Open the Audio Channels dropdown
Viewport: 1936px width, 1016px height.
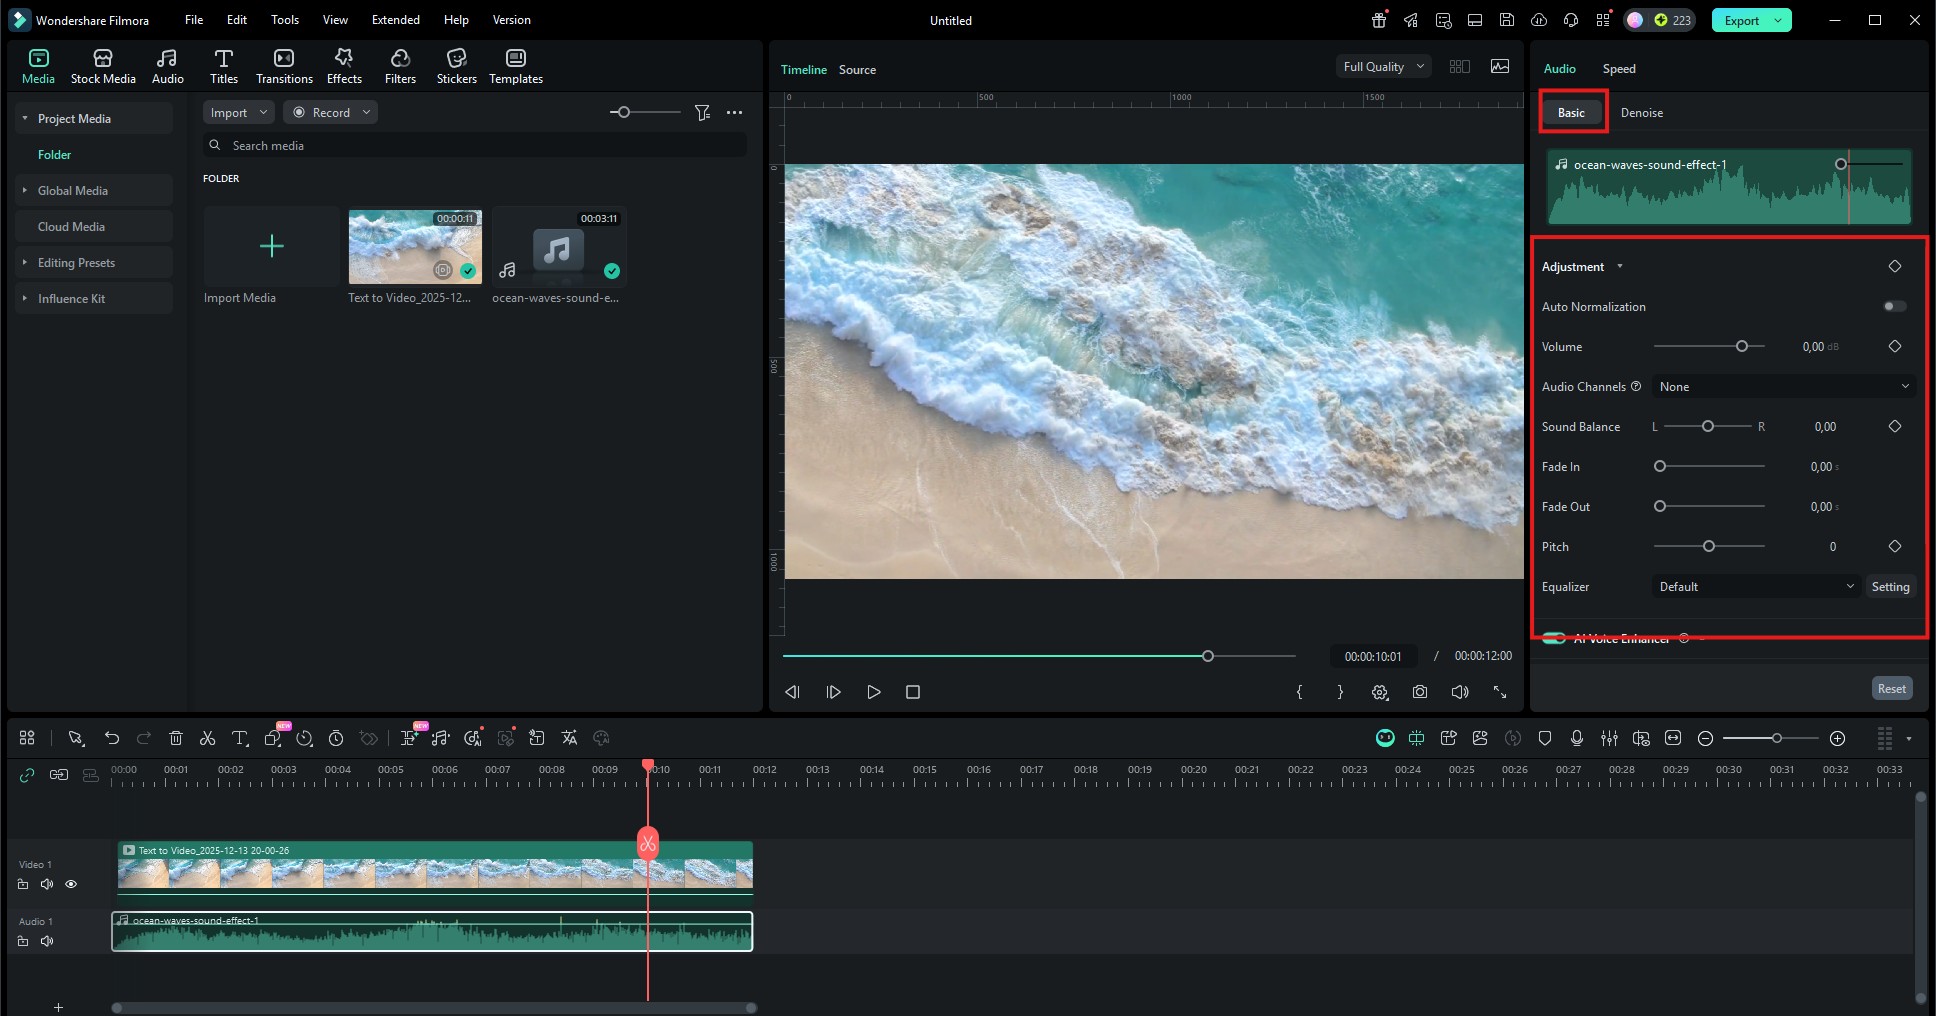pyautogui.click(x=1783, y=387)
